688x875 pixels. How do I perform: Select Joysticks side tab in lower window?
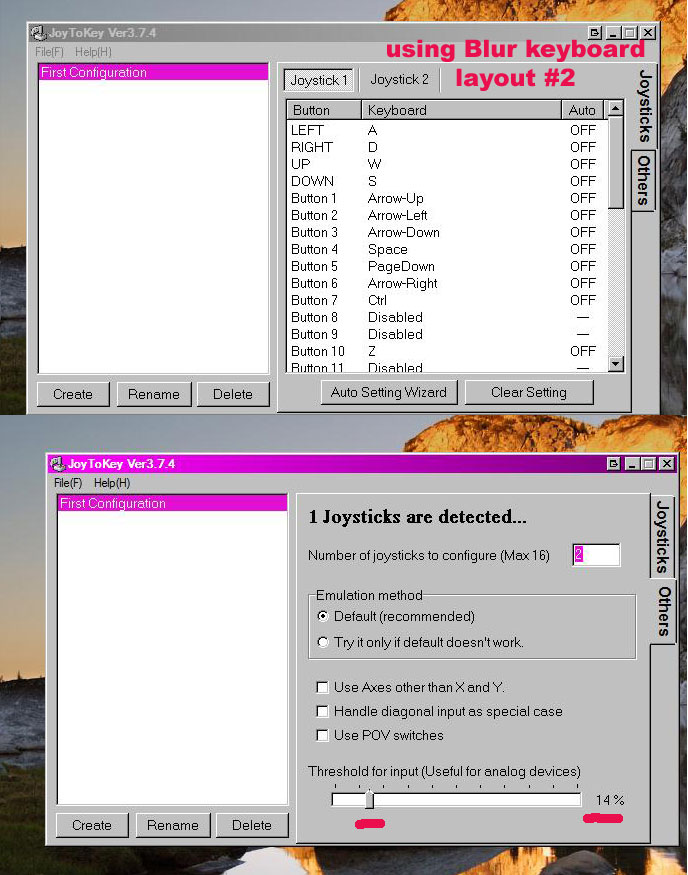662,536
